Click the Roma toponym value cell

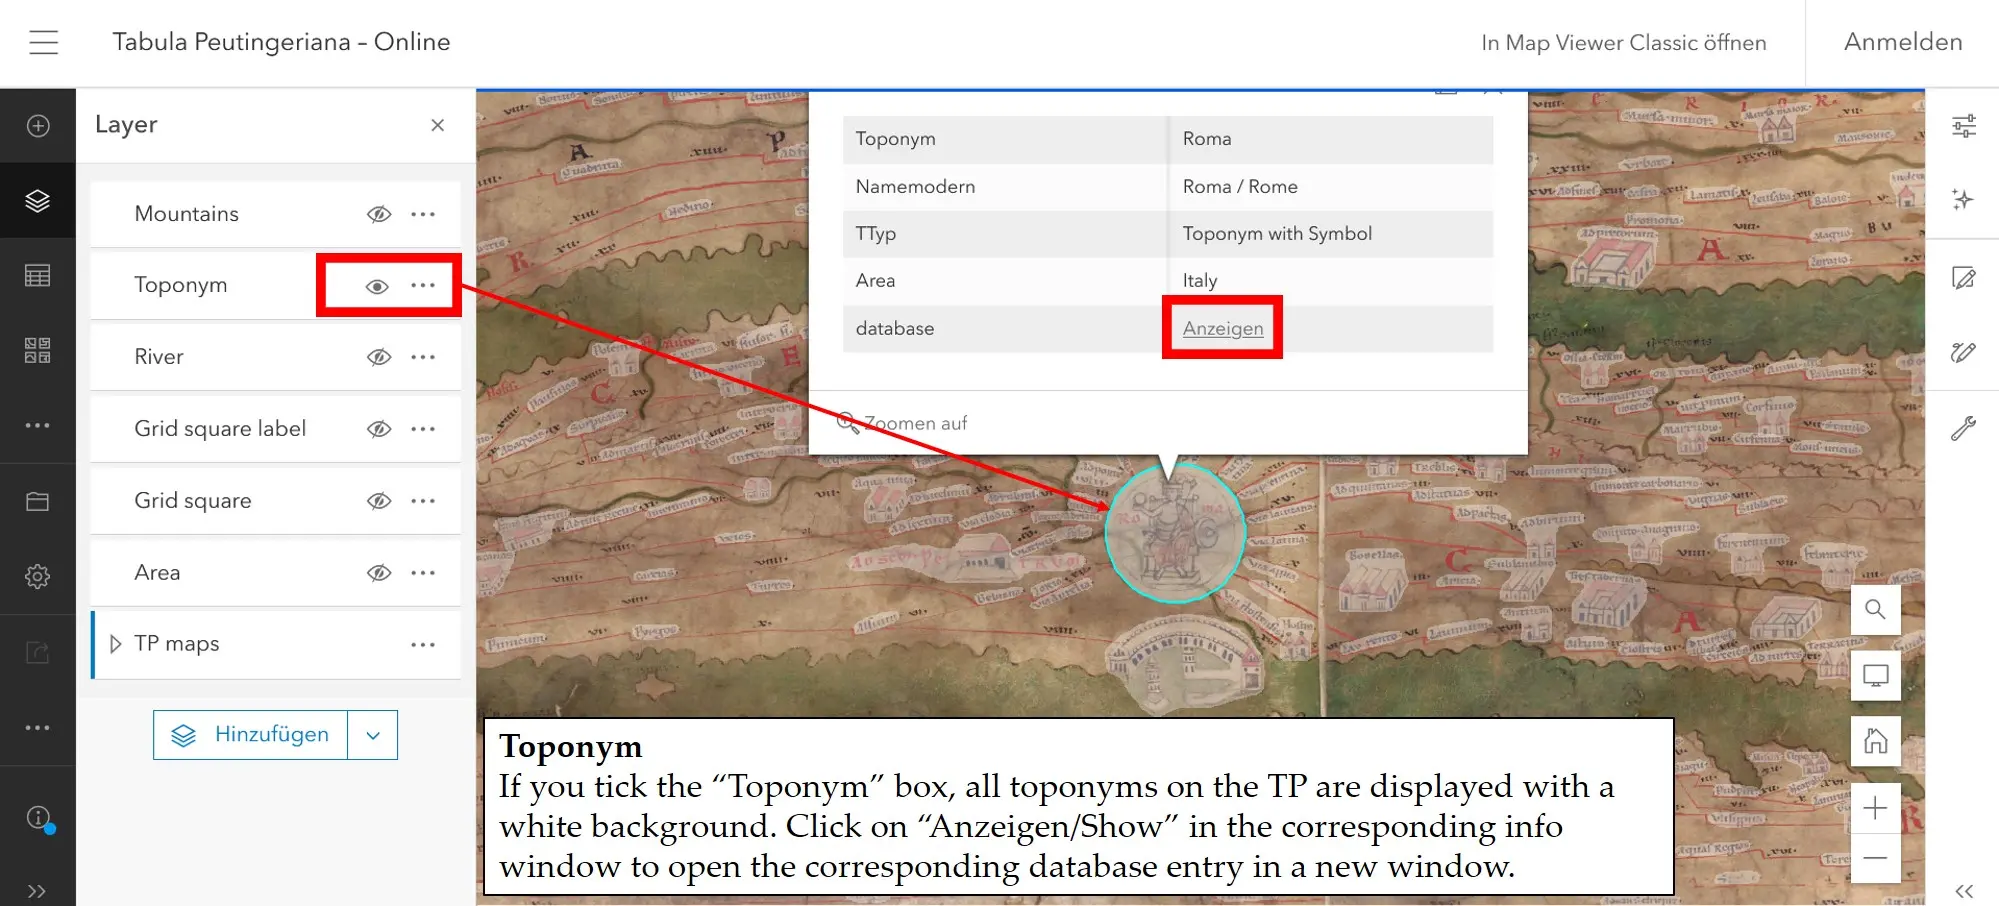coord(1331,139)
